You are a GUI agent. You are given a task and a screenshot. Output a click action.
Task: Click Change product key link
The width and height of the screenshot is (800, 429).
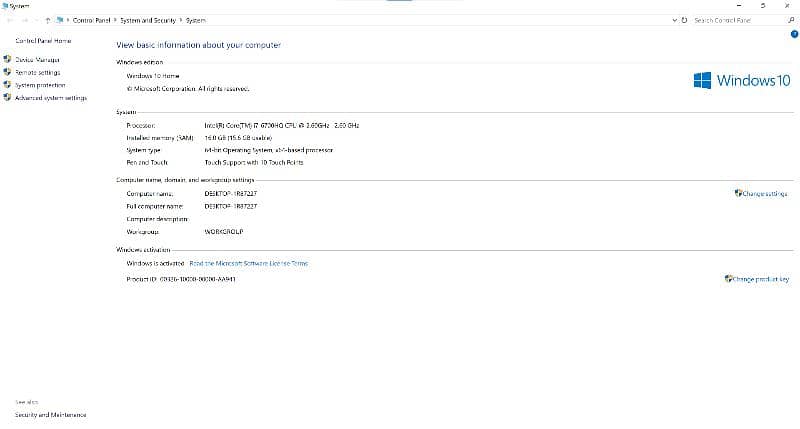pos(761,280)
